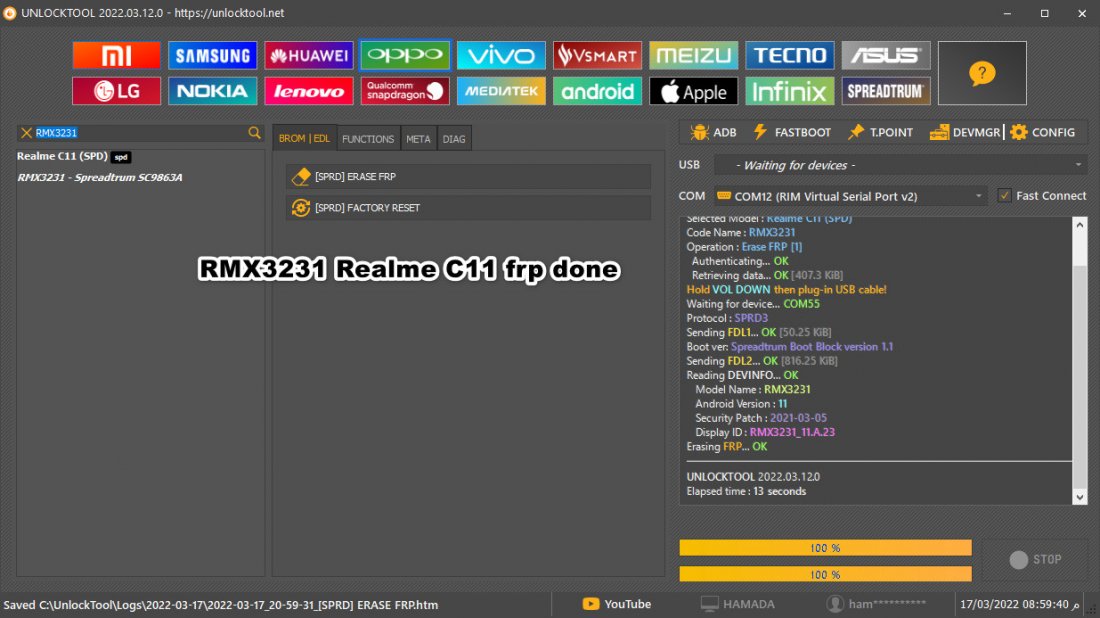Choose the Infinix brand tile
Image resolution: width=1100 pixels, height=618 pixels.
tap(789, 91)
